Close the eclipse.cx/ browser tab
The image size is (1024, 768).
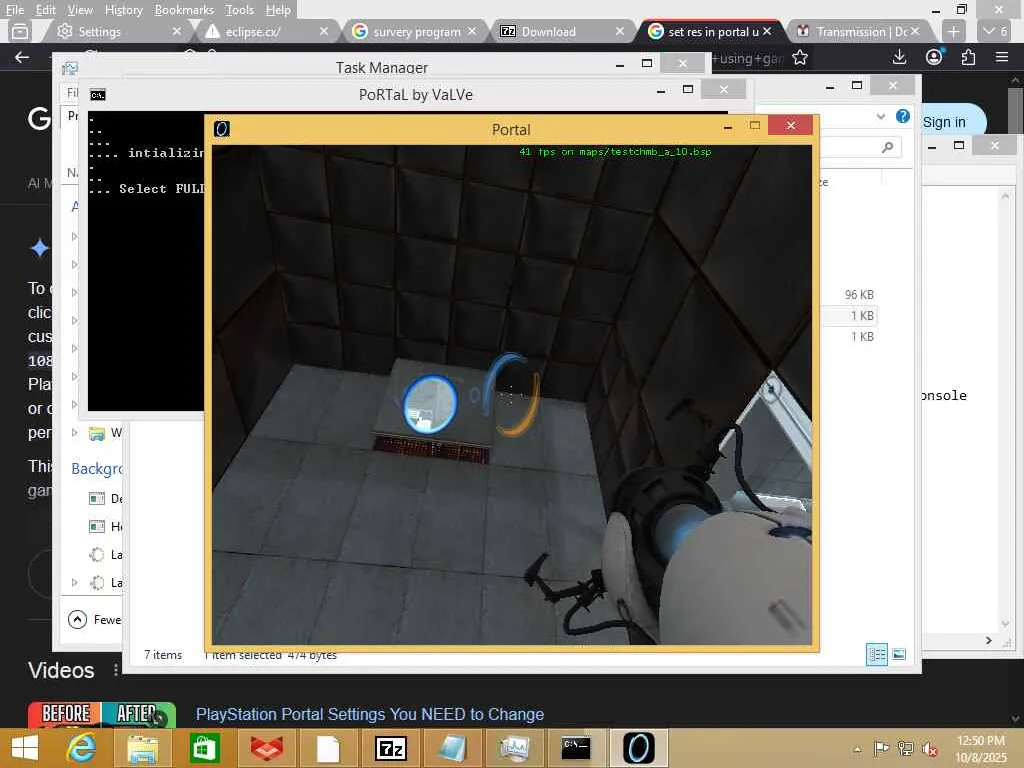coord(324,31)
